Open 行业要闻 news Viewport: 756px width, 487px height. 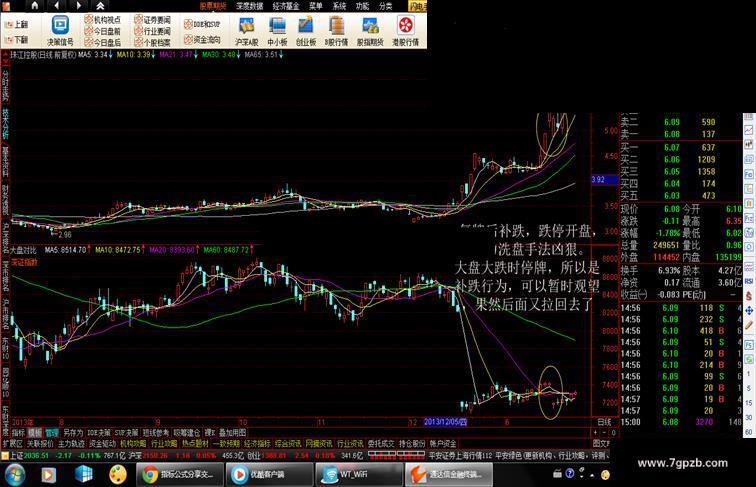click(153, 31)
